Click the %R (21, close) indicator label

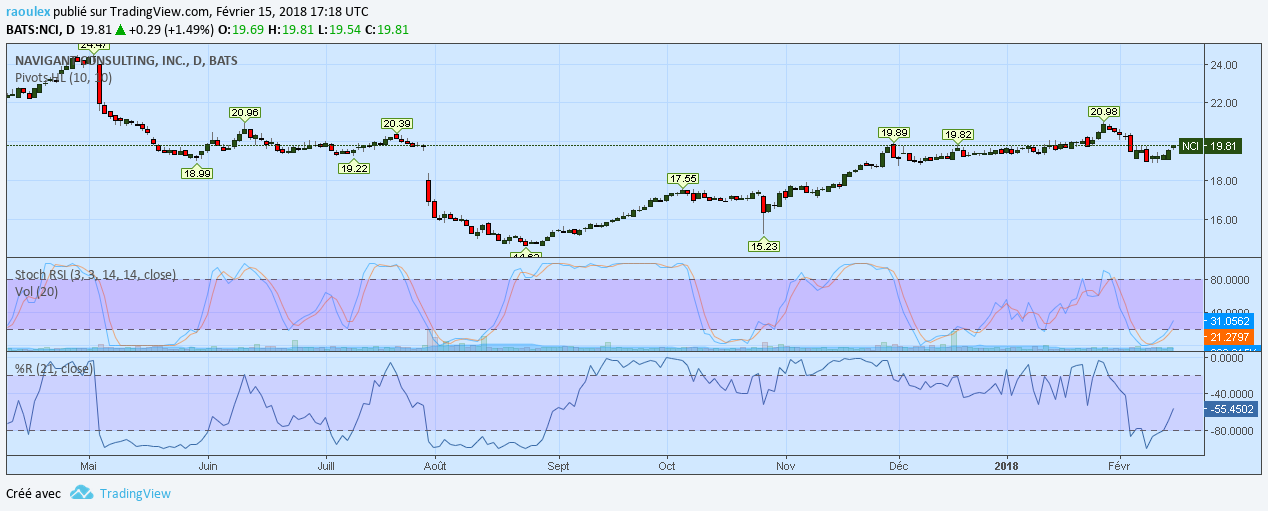tap(54, 369)
